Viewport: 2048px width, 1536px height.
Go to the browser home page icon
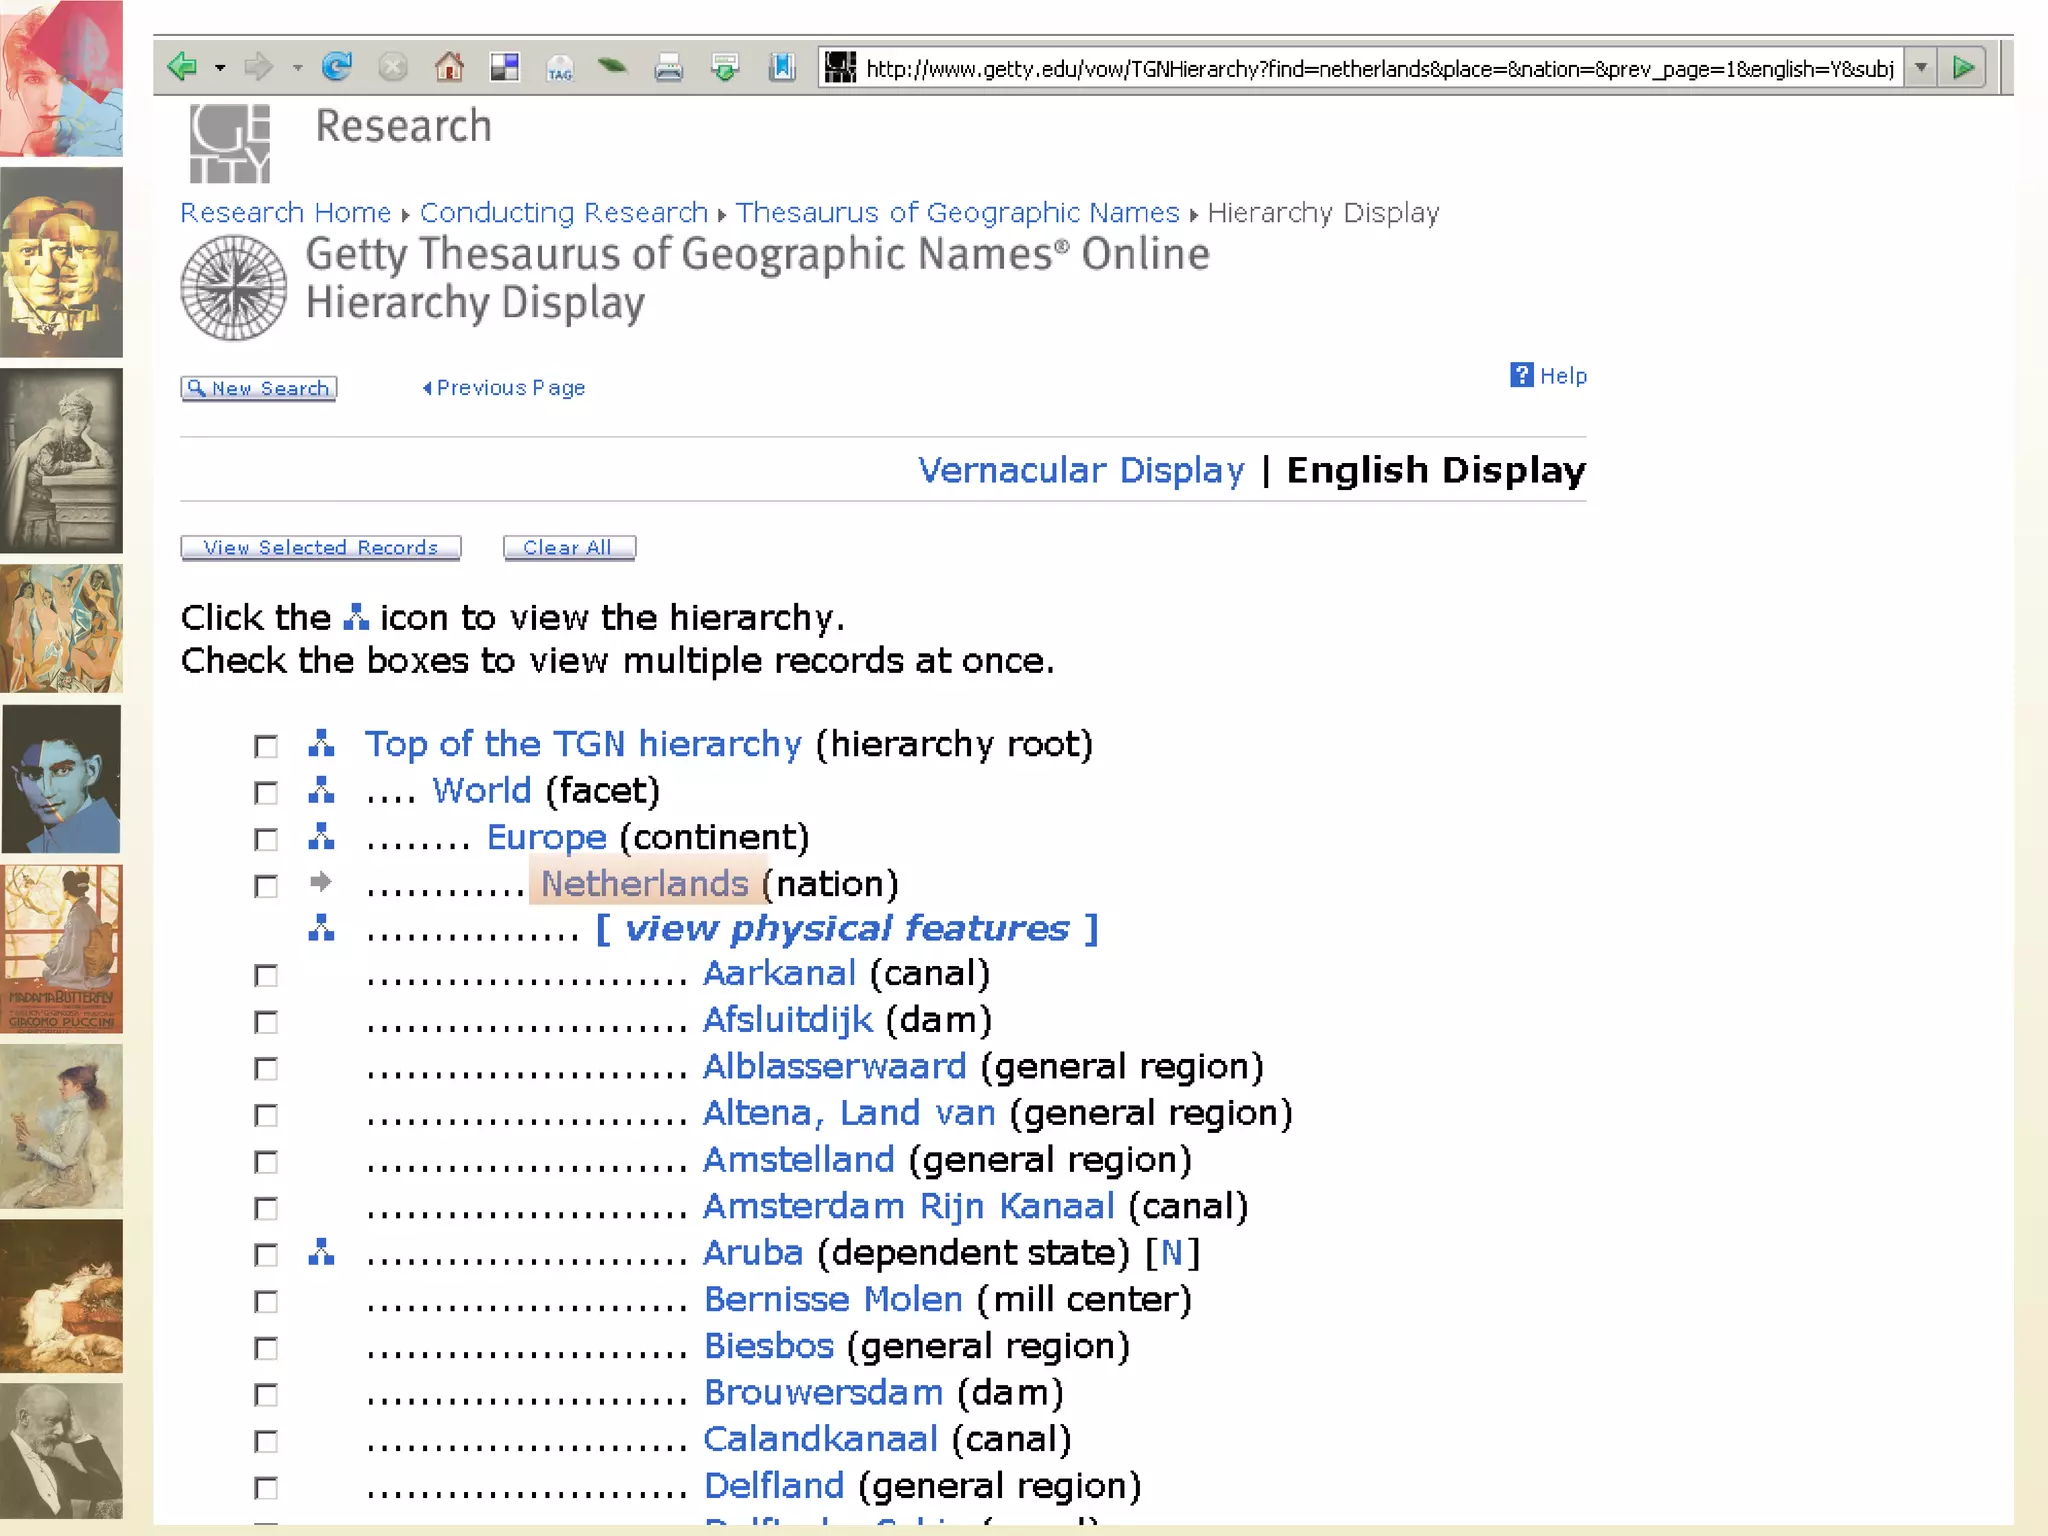coord(449,67)
